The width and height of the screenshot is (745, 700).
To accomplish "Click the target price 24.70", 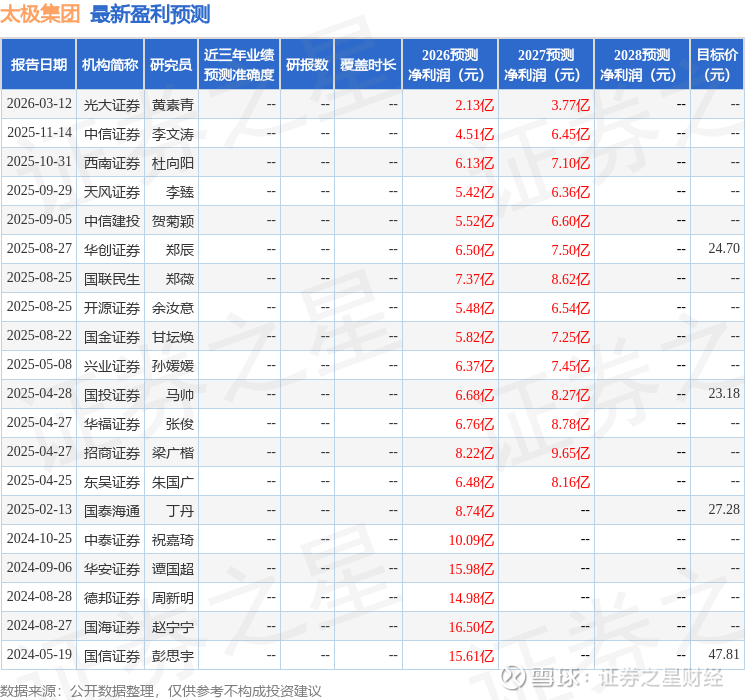I will (x=724, y=249).
